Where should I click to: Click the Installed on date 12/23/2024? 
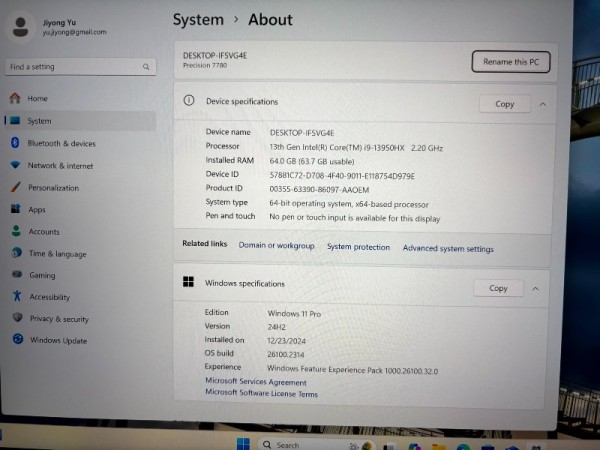(286, 341)
